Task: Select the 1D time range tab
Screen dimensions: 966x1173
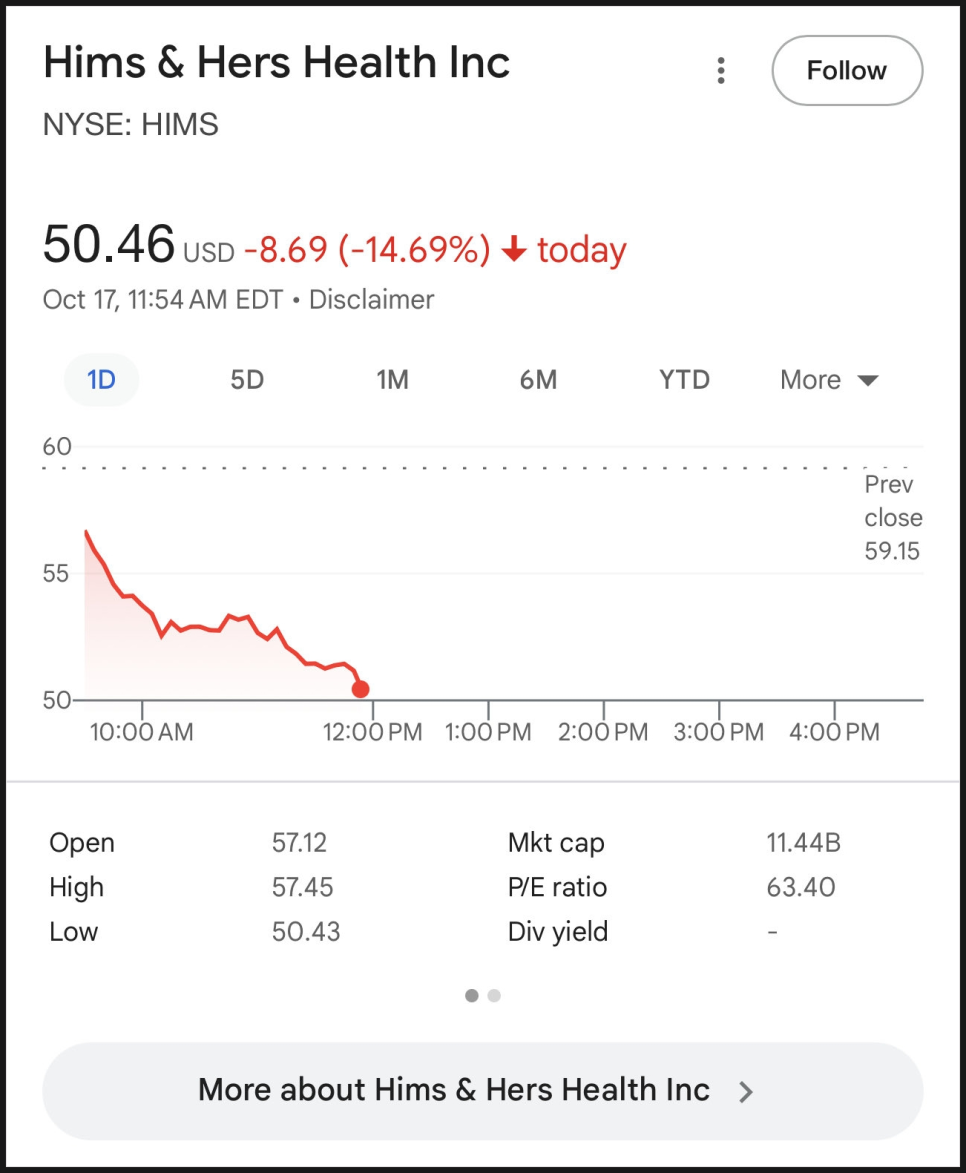Action: (x=101, y=380)
